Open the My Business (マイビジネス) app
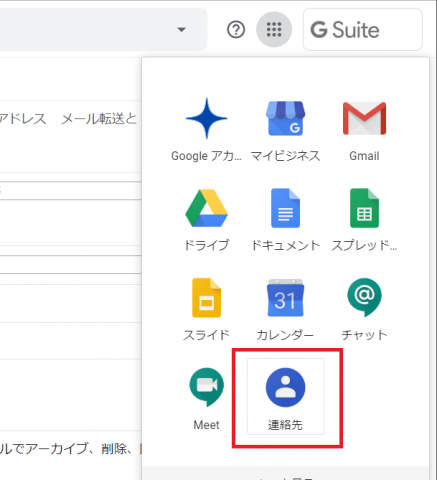437x480 pixels. point(285,118)
